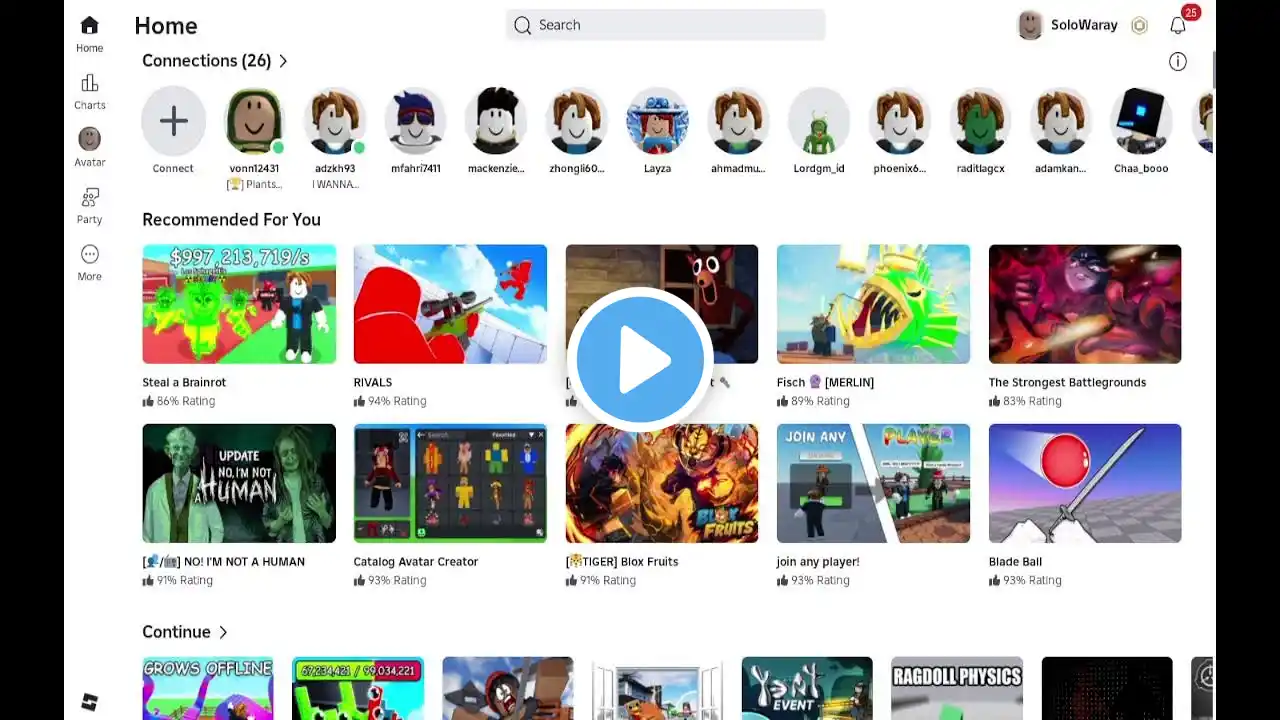The image size is (1280, 720).
Task: Open the ahmadmu... connection avatar
Action: 738,121
